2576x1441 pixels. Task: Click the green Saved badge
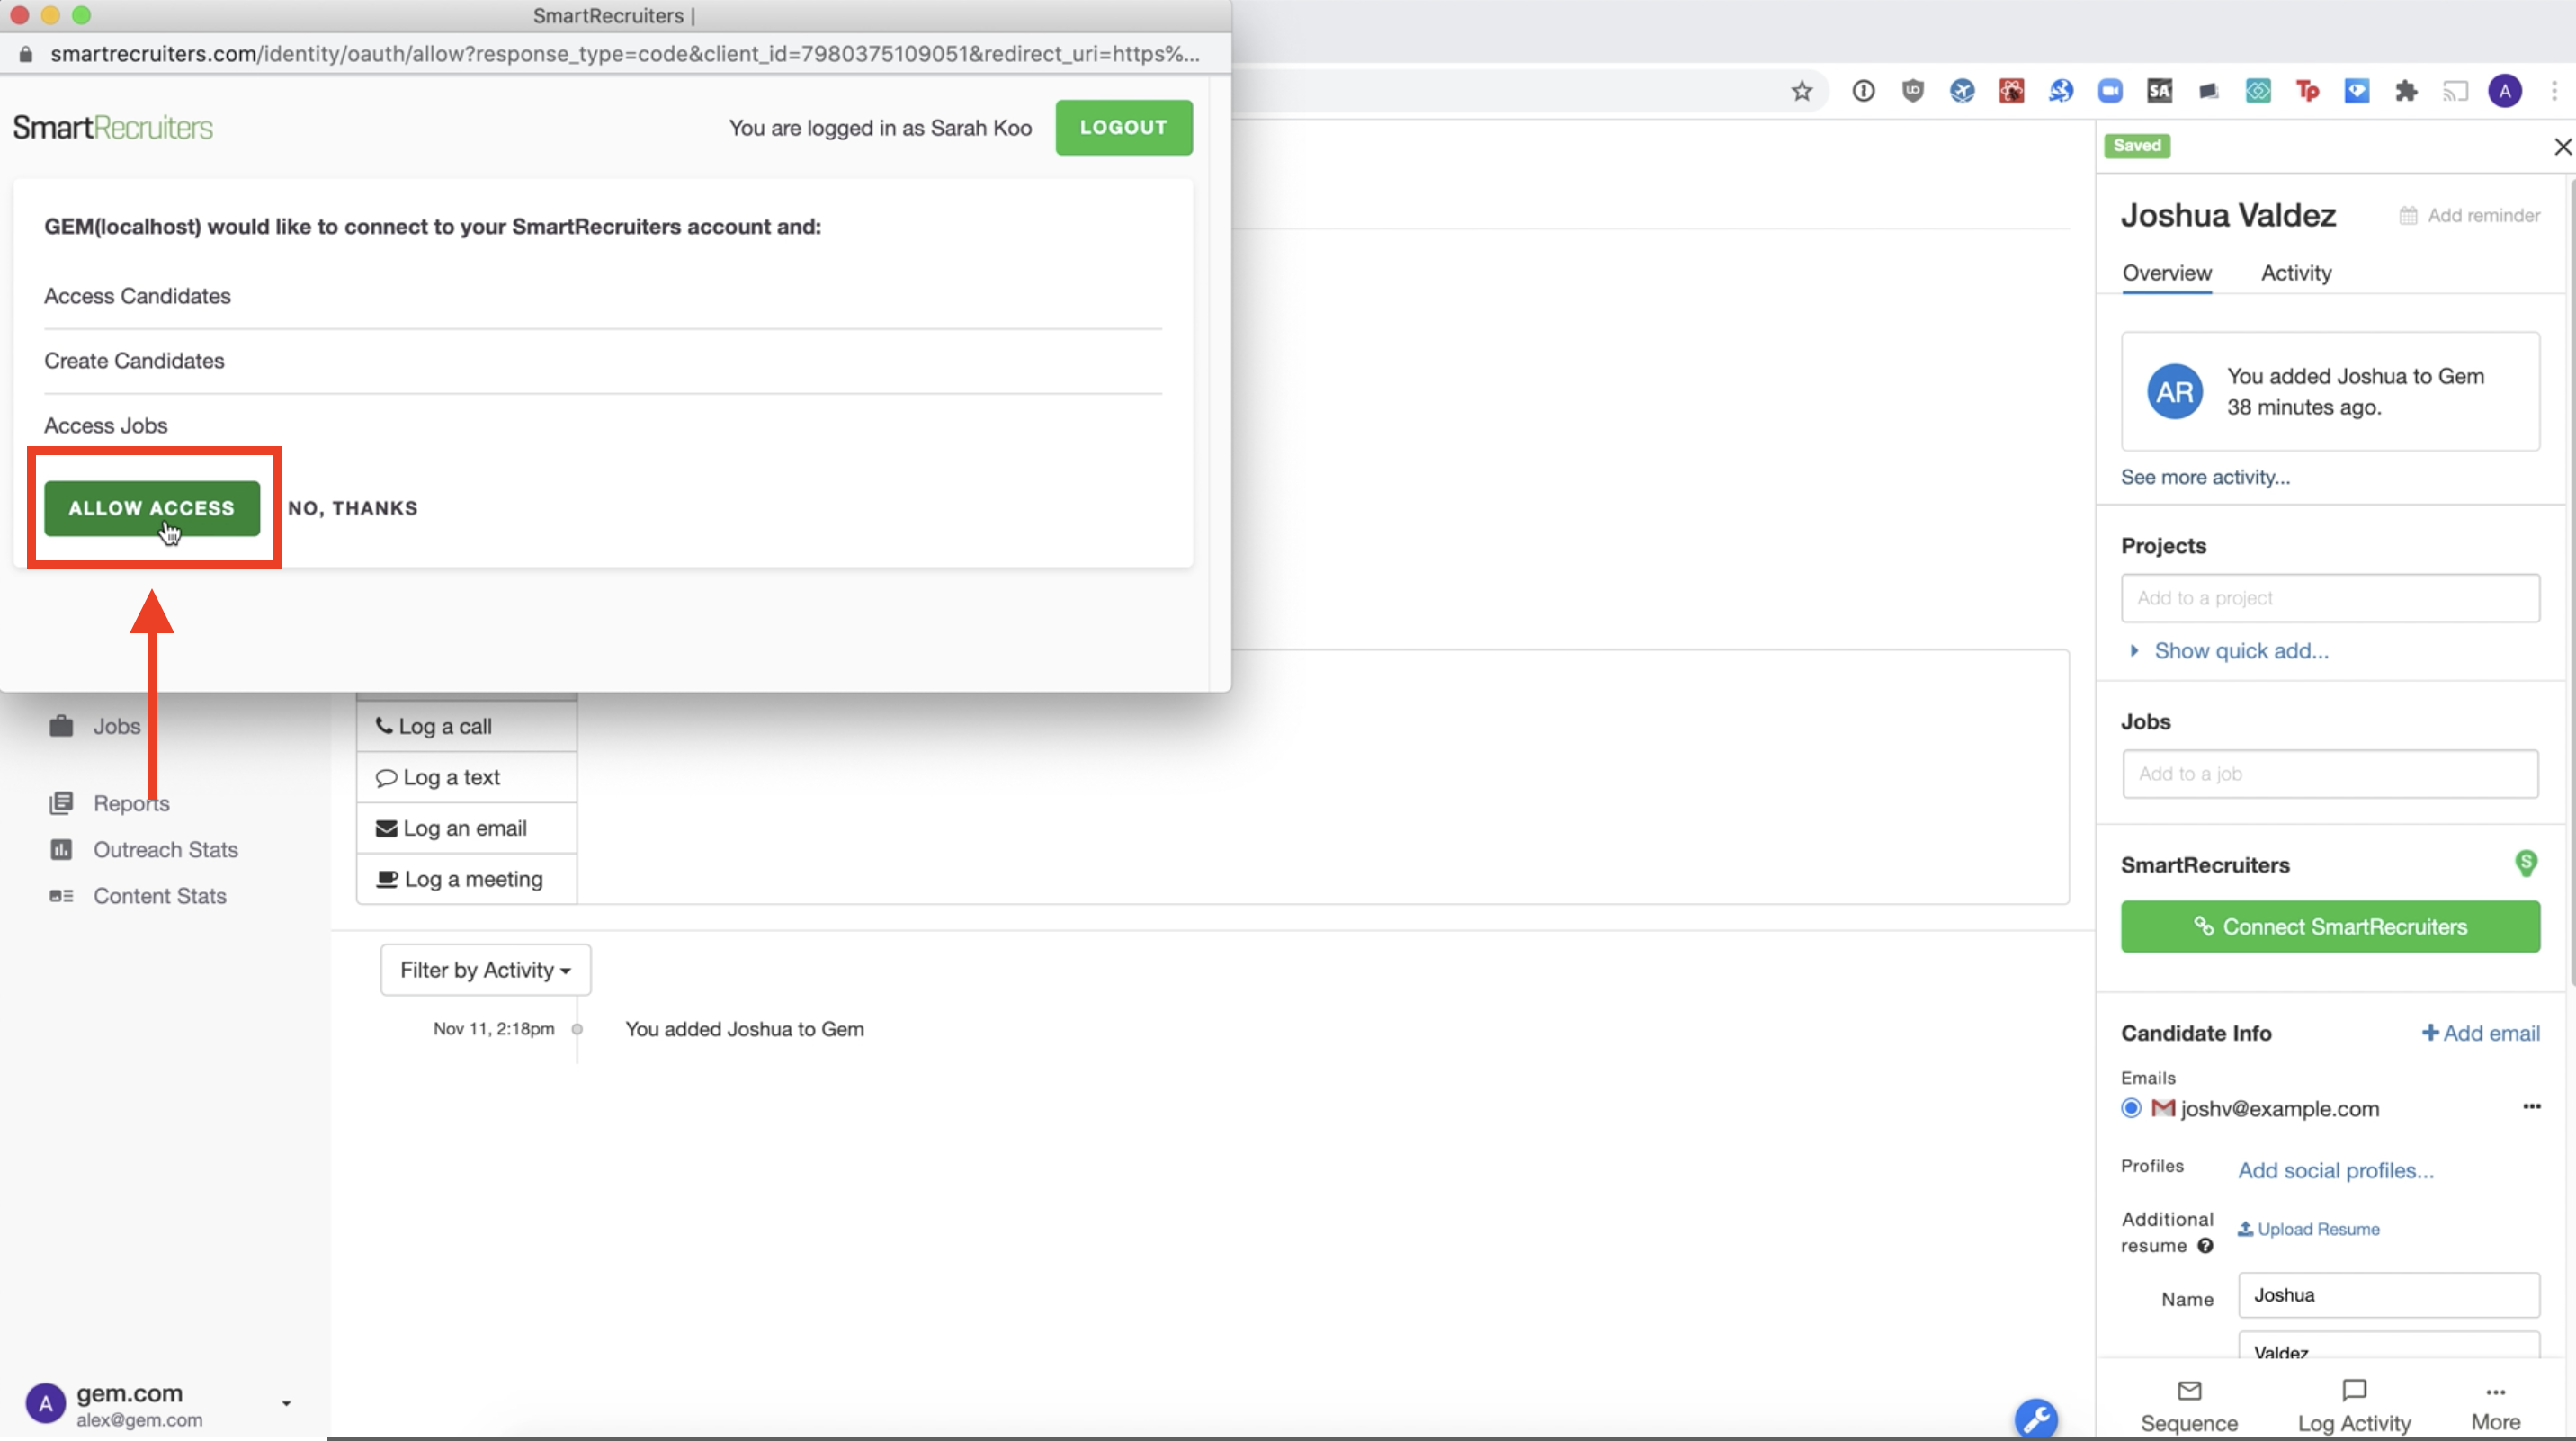pyautogui.click(x=2137, y=146)
